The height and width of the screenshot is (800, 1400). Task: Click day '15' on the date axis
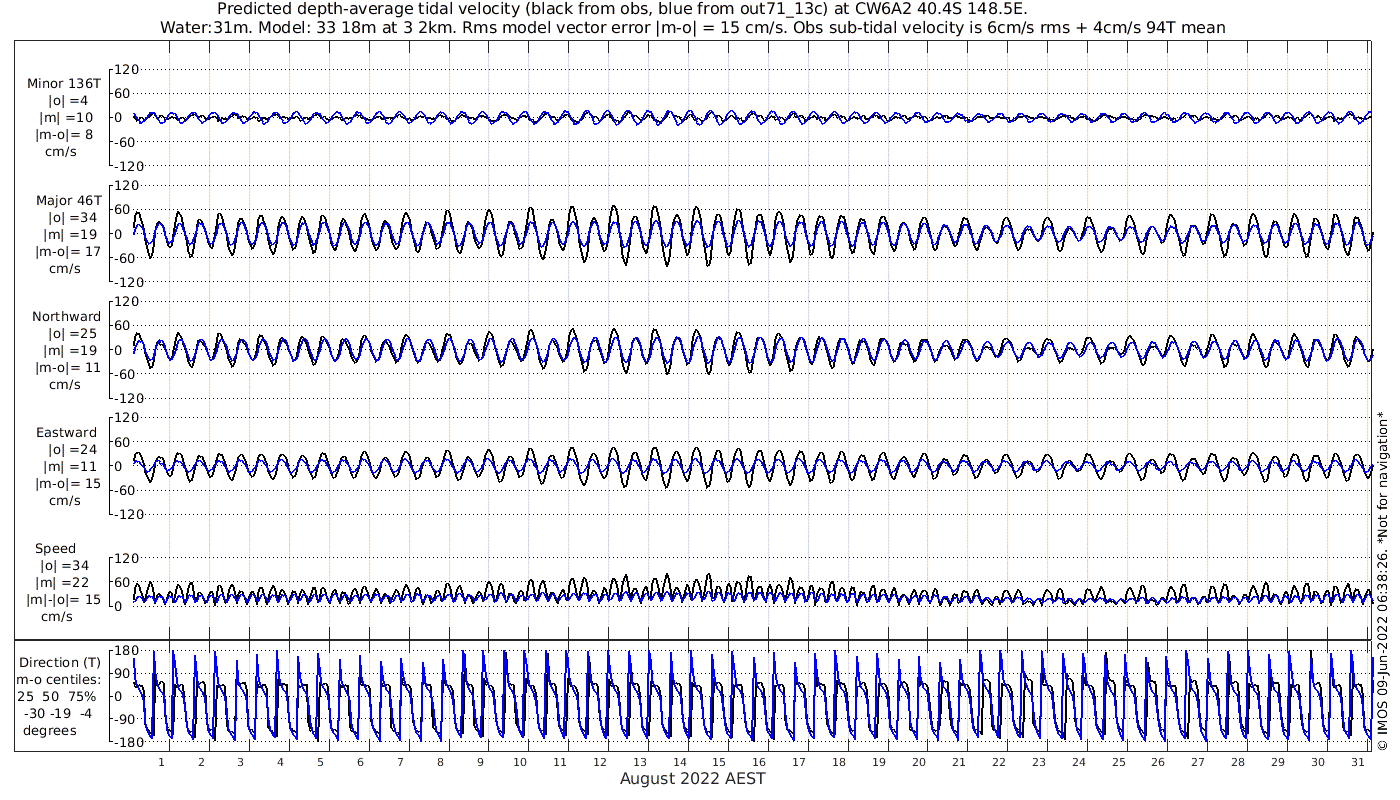720,761
